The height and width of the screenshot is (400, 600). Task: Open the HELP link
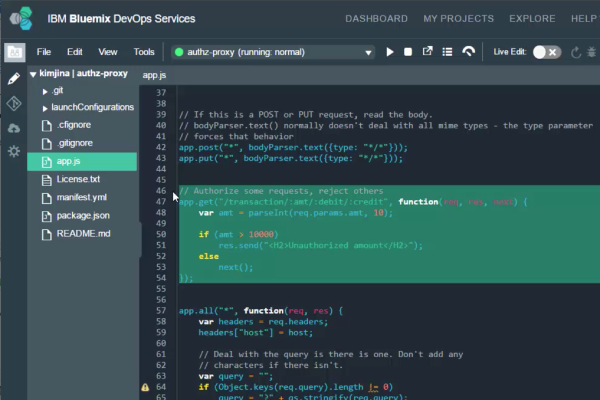pyautogui.click(x=584, y=18)
